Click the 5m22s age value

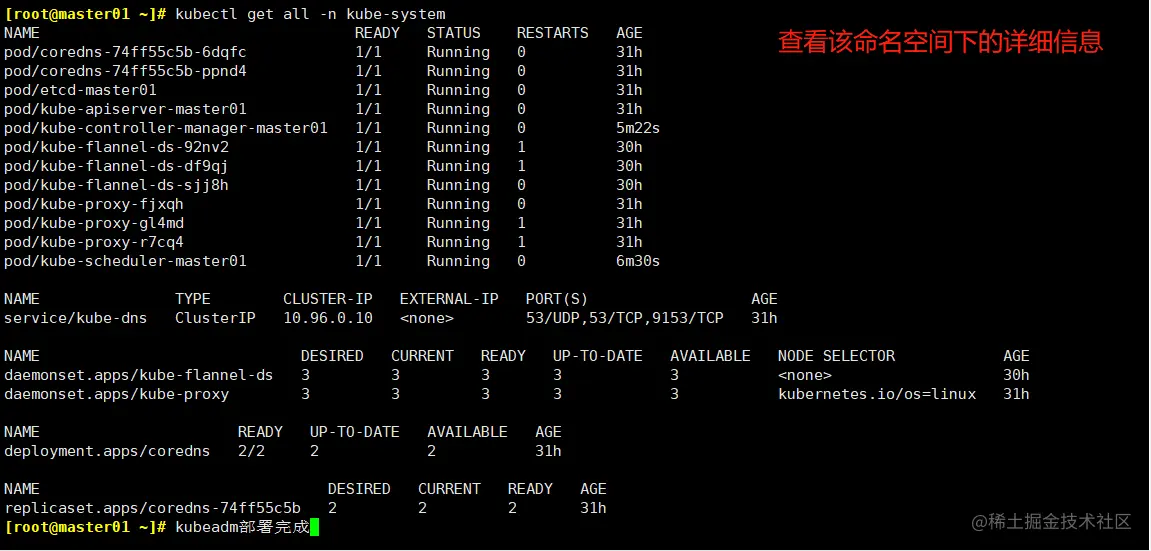pyautogui.click(x=638, y=128)
